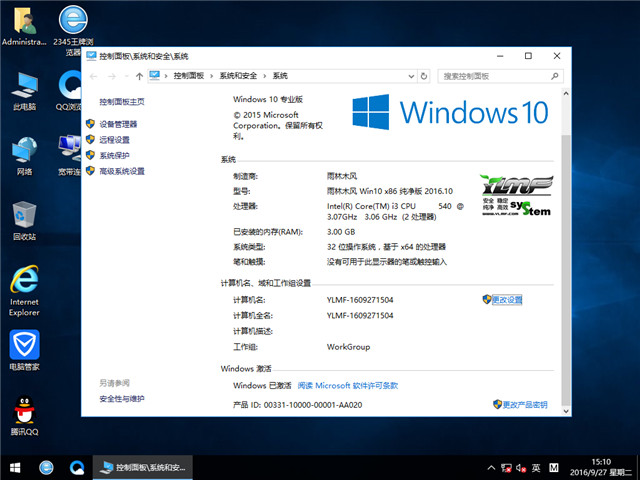Open volume tray icon
The height and width of the screenshot is (480, 640).
[x=521, y=468]
